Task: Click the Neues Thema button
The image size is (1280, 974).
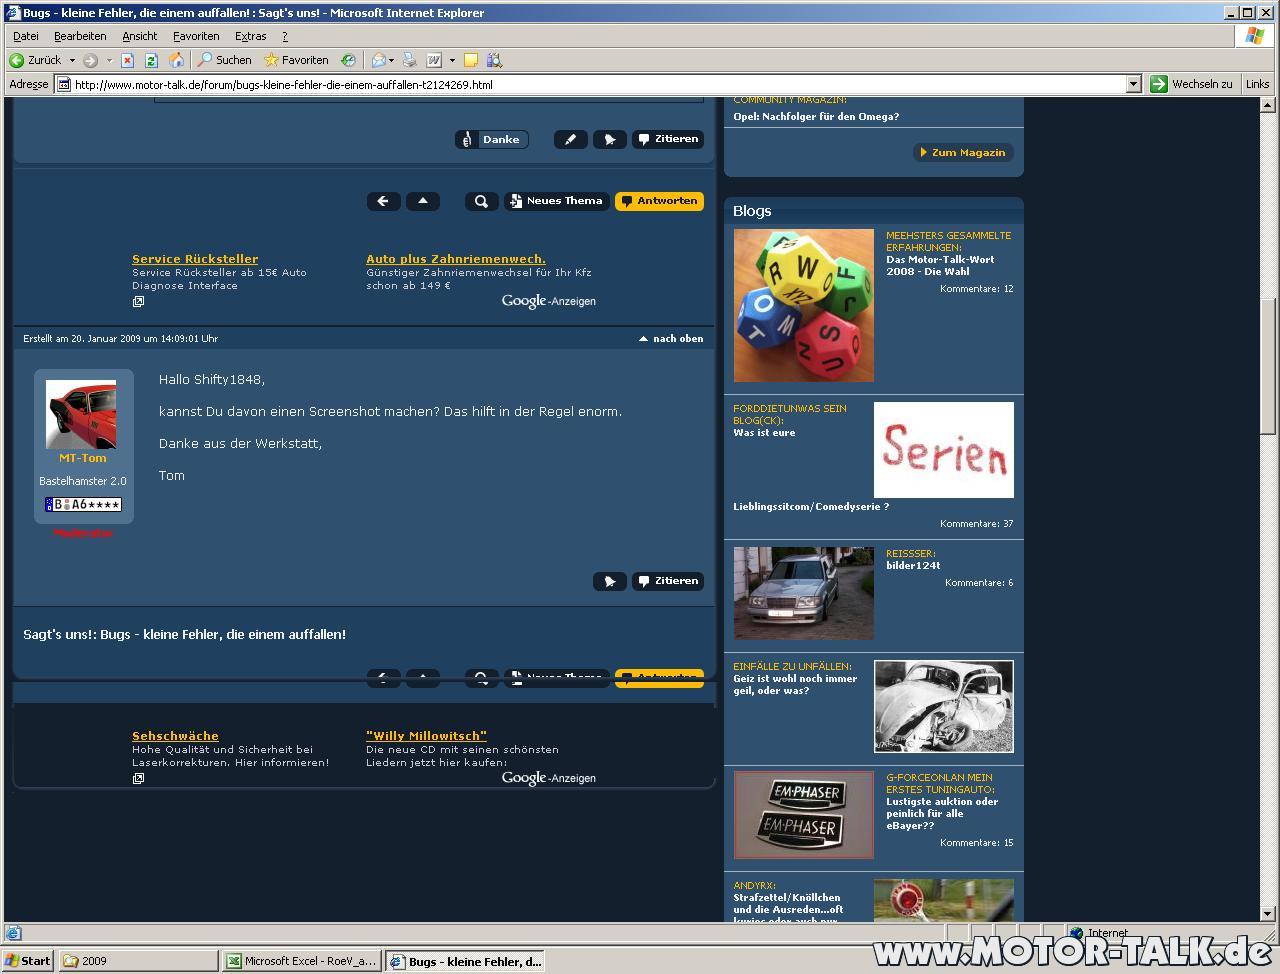Action: [556, 201]
